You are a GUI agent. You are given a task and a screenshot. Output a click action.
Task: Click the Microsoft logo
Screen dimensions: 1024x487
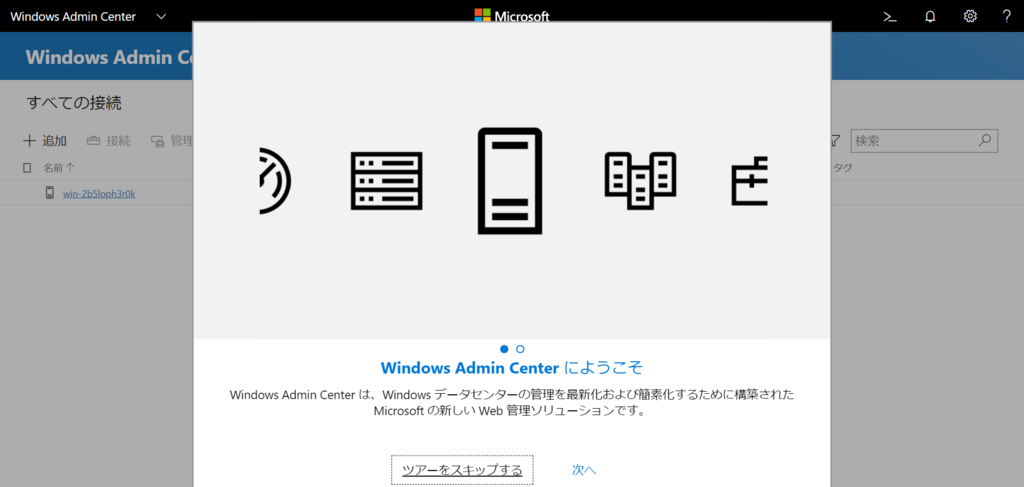512,16
